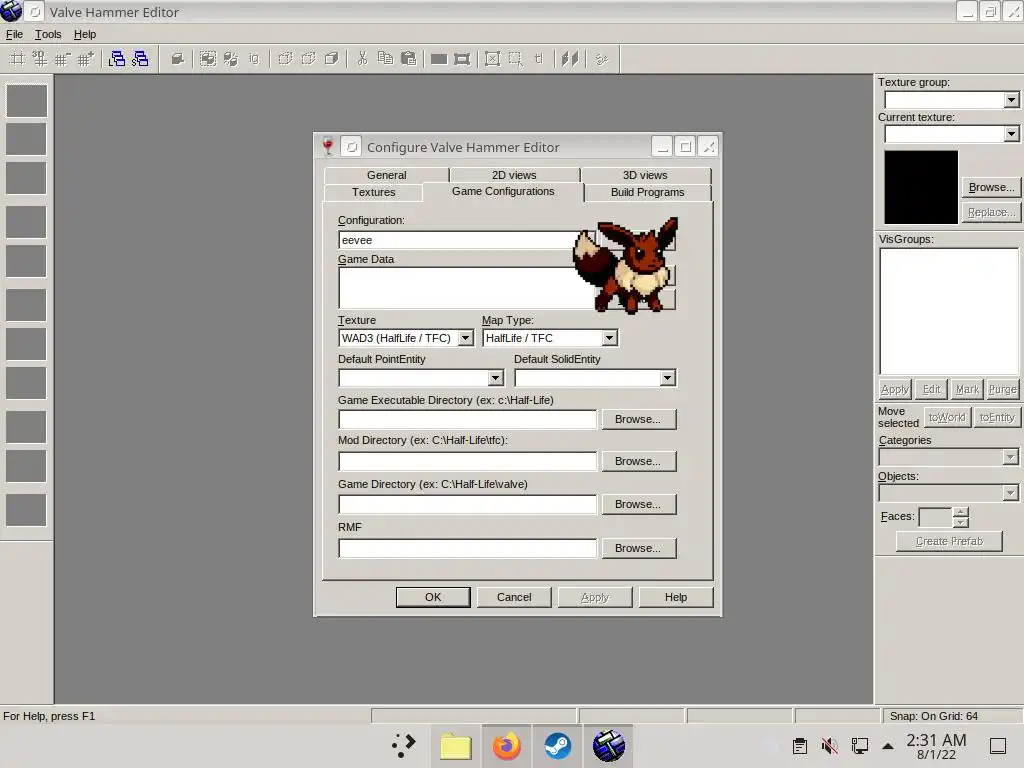This screenshot has width=1024, height=768.
Task: Switch to the General tab
Action: pyautogui.click(x=386, y=175)
